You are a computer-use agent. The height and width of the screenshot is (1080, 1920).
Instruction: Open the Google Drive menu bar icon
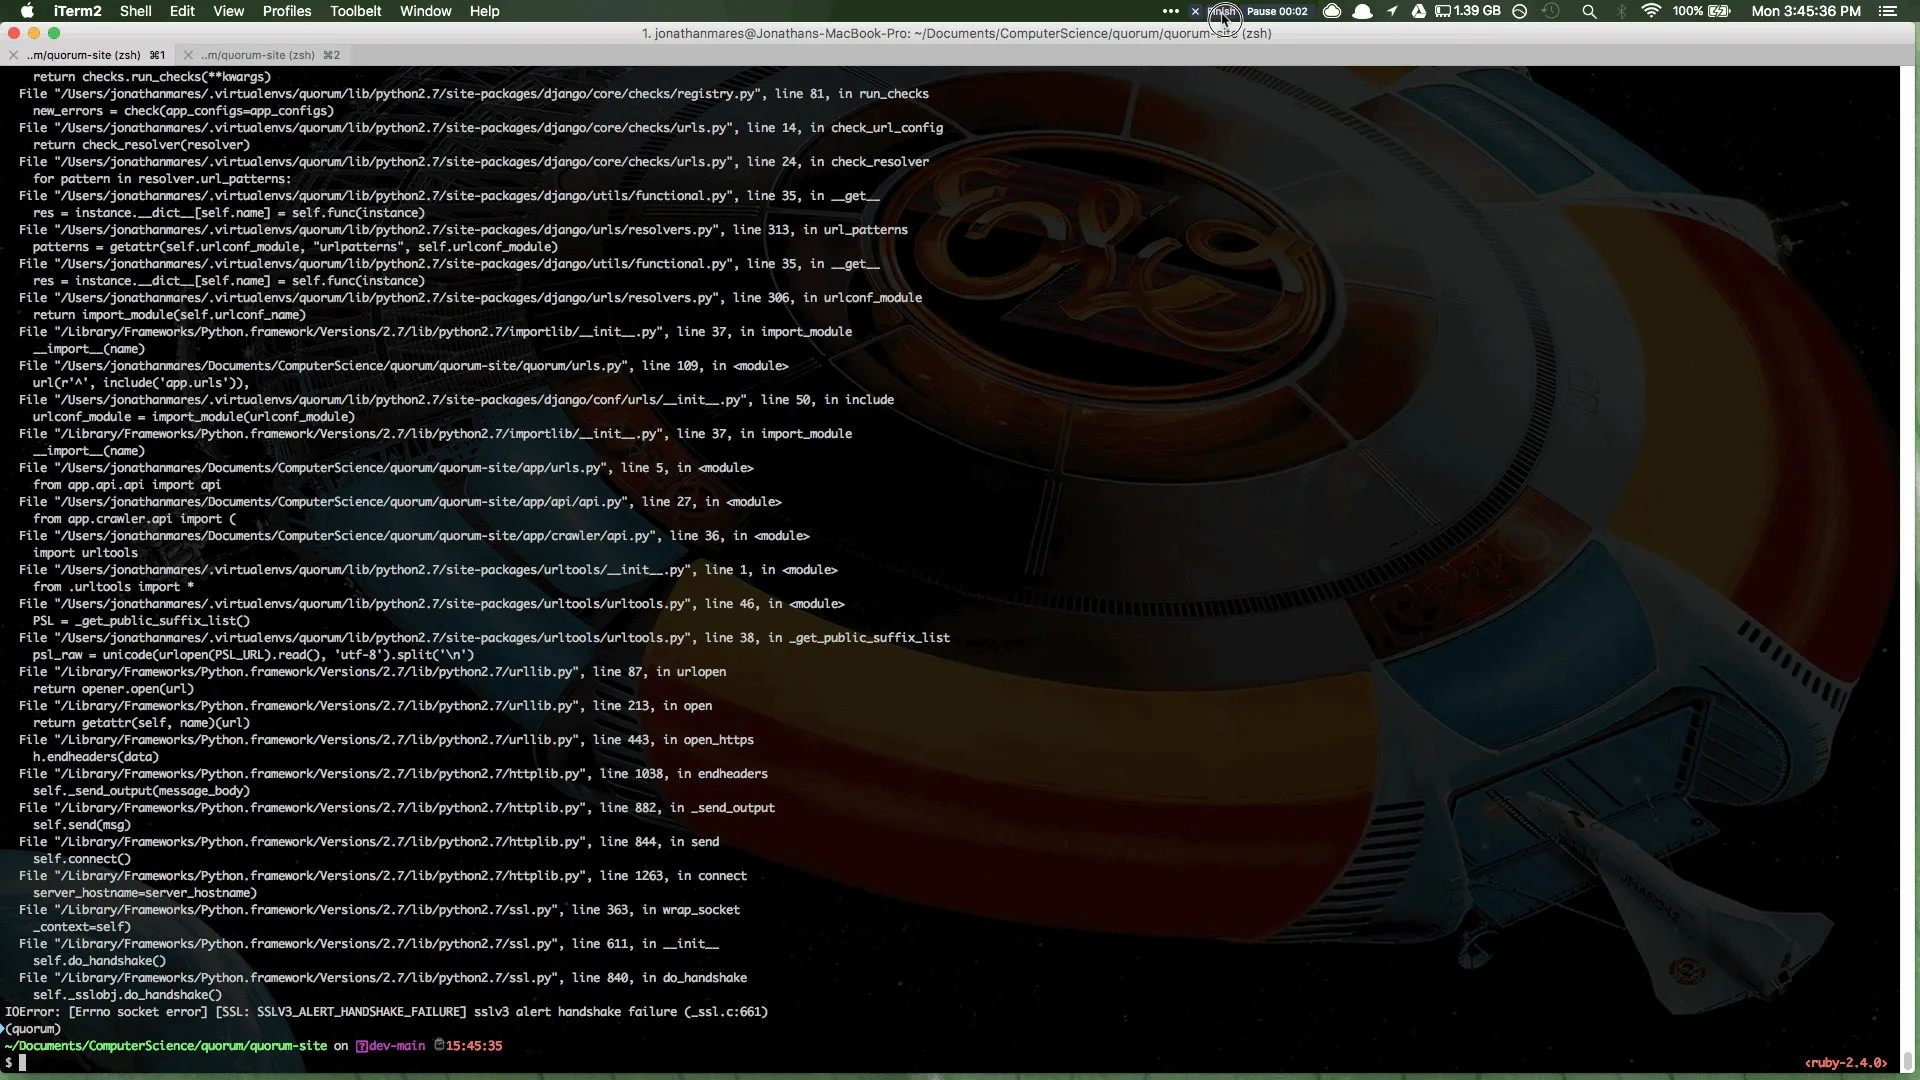click(1418, 11)
